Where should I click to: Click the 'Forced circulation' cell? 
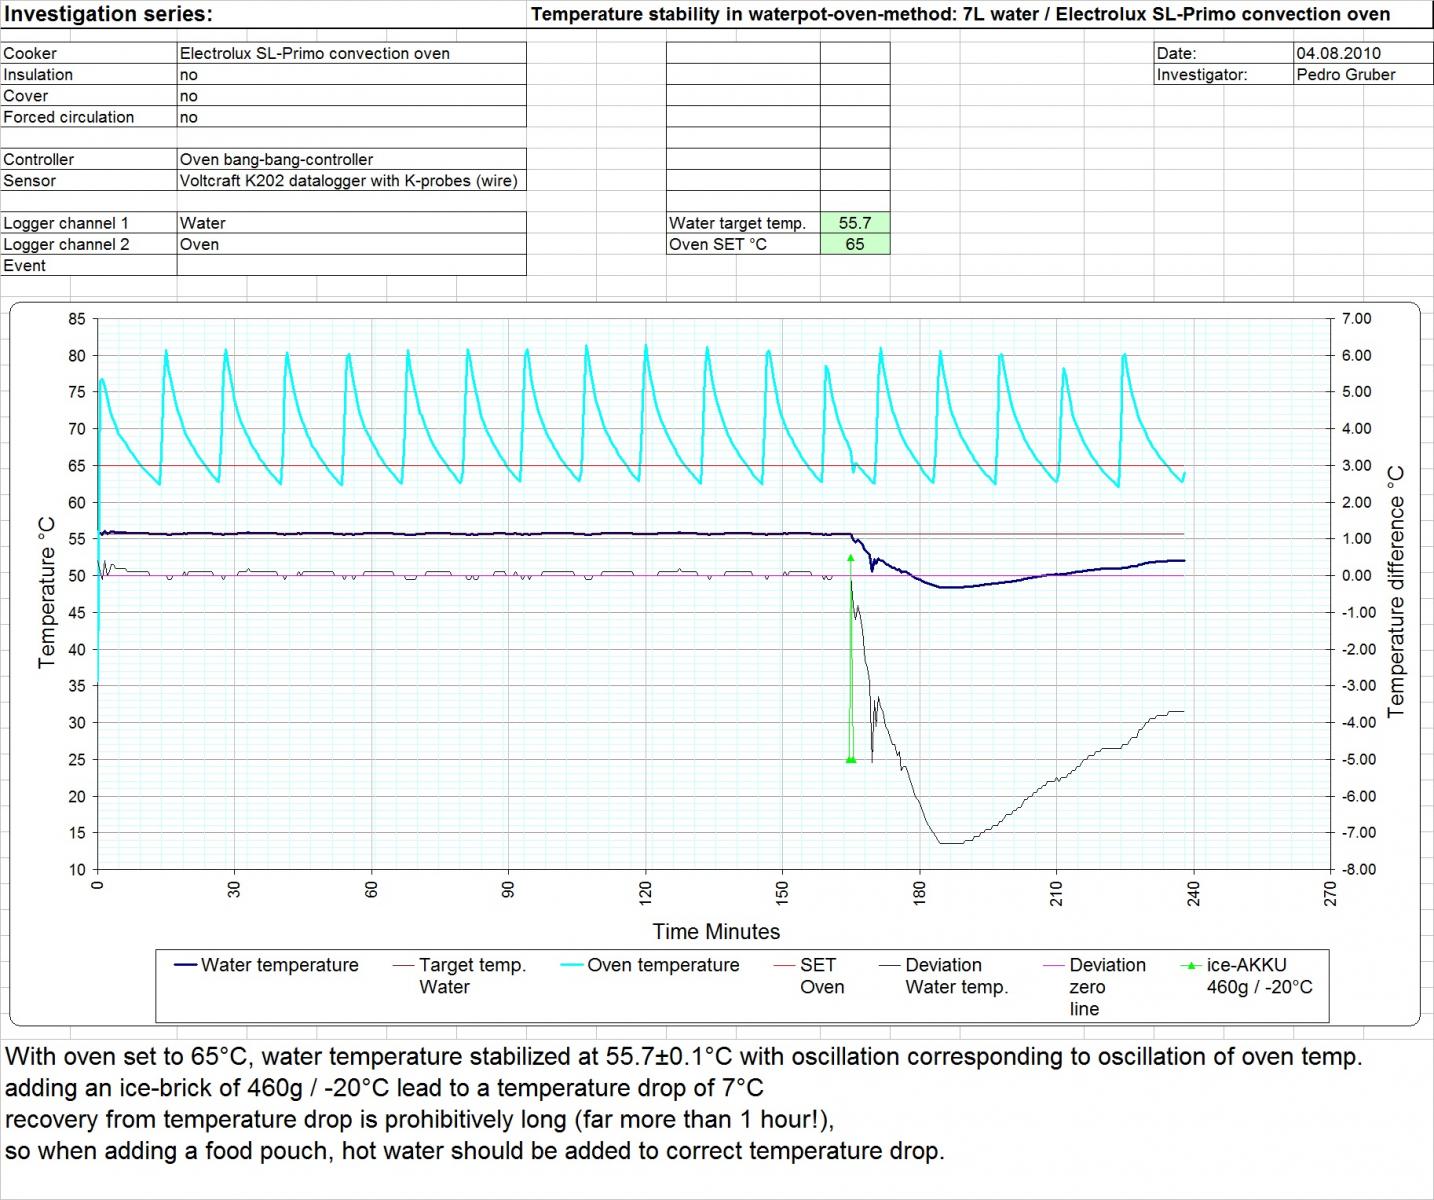(x=89, y=116)
